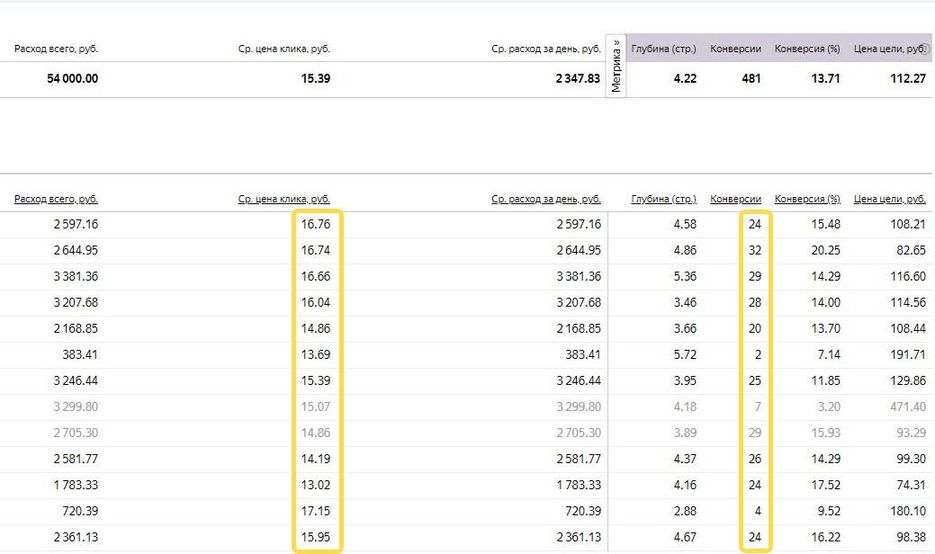Click the average click price 15.95
This screenshot has height=554, width=935.
tap(315, 537)
